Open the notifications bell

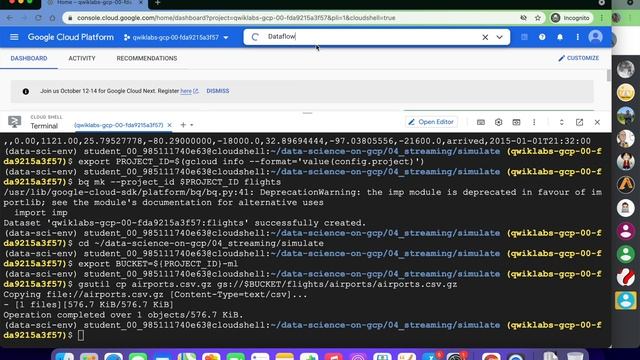(560, 37)
